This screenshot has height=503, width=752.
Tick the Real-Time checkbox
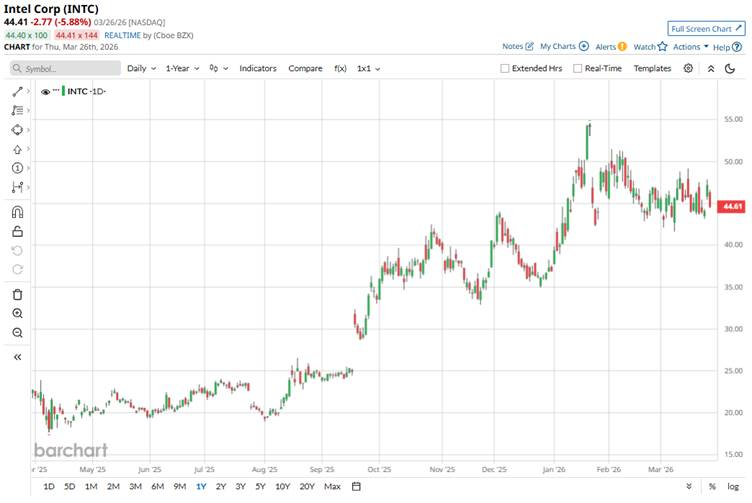(x=578, y=68)
